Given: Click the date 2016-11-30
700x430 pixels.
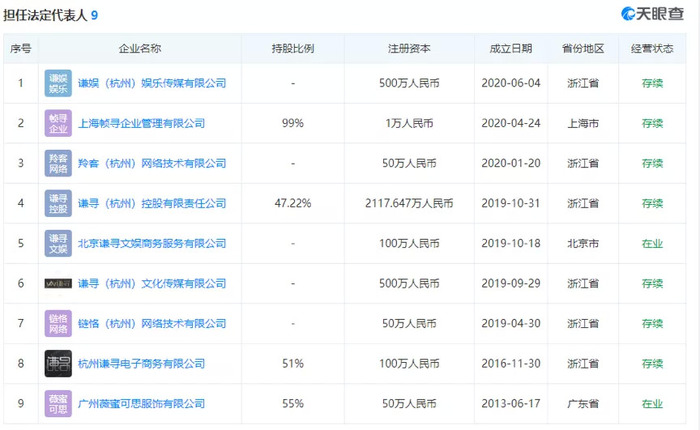Looking at the screenshot, I should tap(511, 363).
